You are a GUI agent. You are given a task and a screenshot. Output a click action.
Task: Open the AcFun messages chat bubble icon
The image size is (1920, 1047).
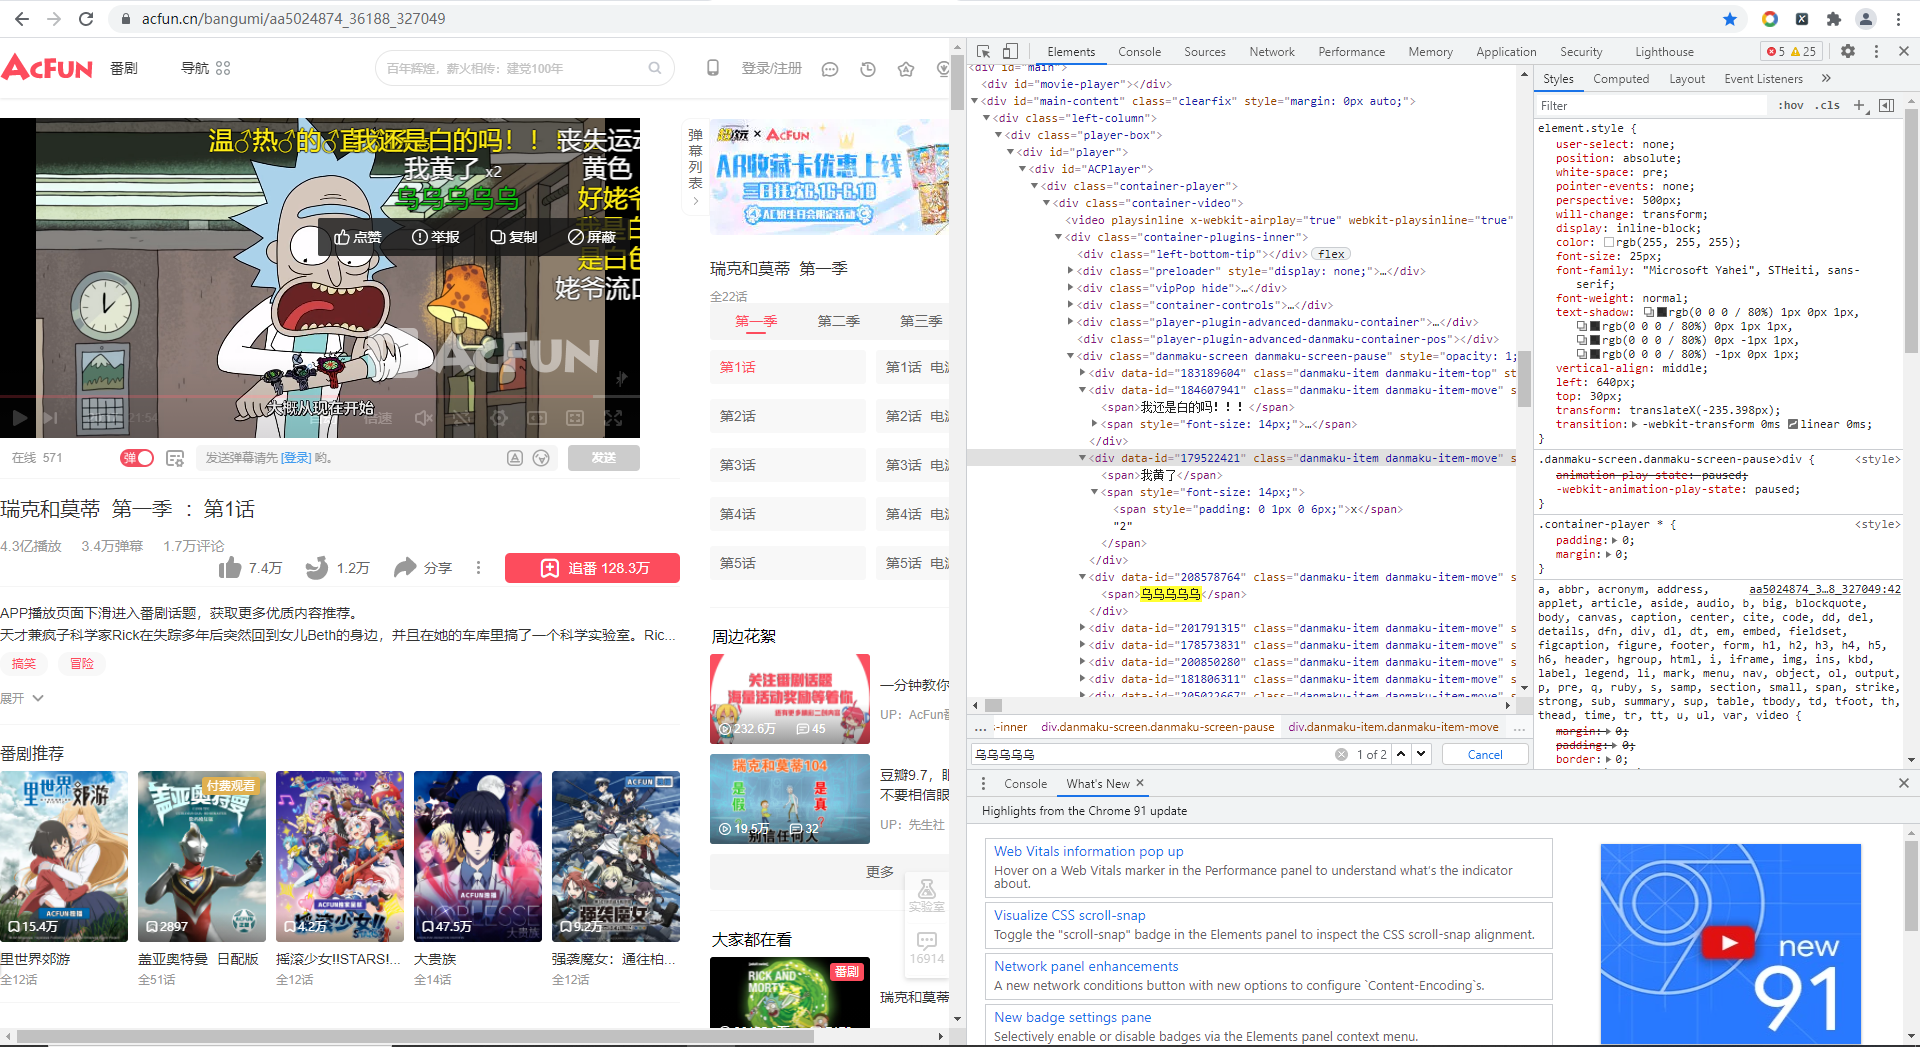pyautogui.click(x=830, y=69)
